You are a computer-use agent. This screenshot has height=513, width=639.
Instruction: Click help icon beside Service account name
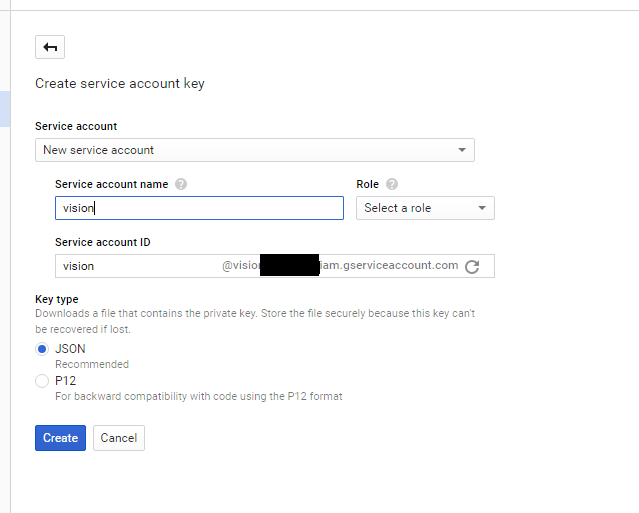pos(180,184)
